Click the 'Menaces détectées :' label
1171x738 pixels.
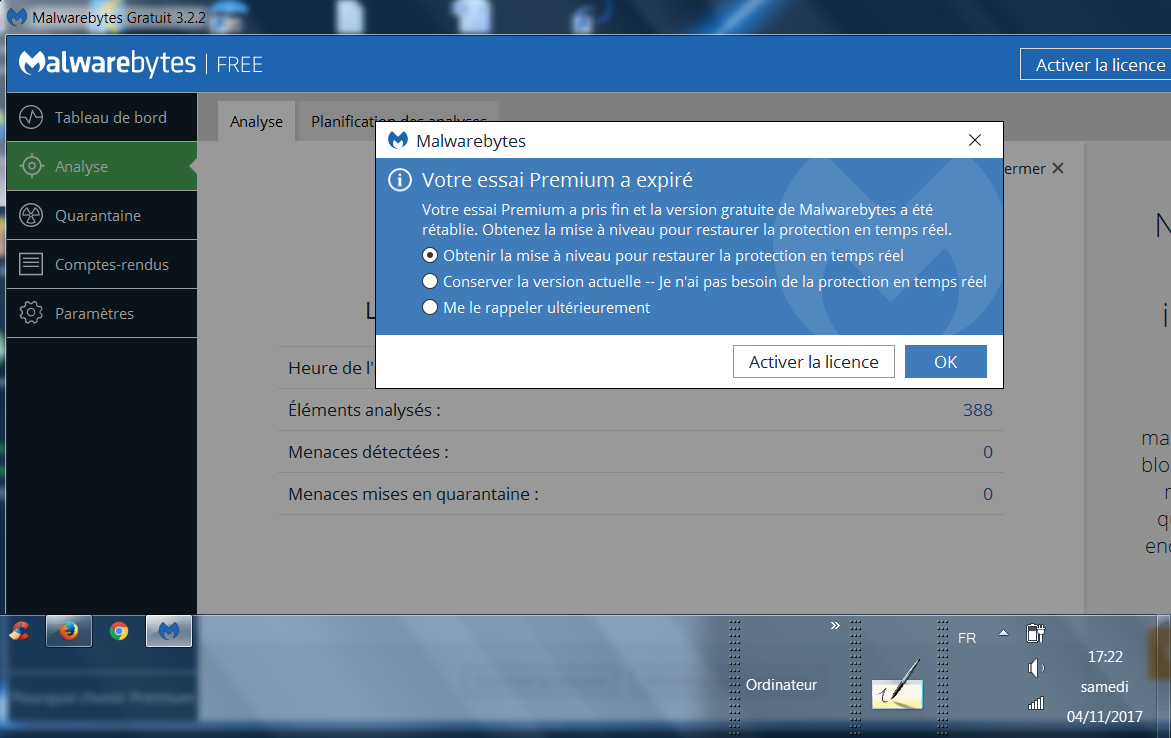click(x=368, y=452)
